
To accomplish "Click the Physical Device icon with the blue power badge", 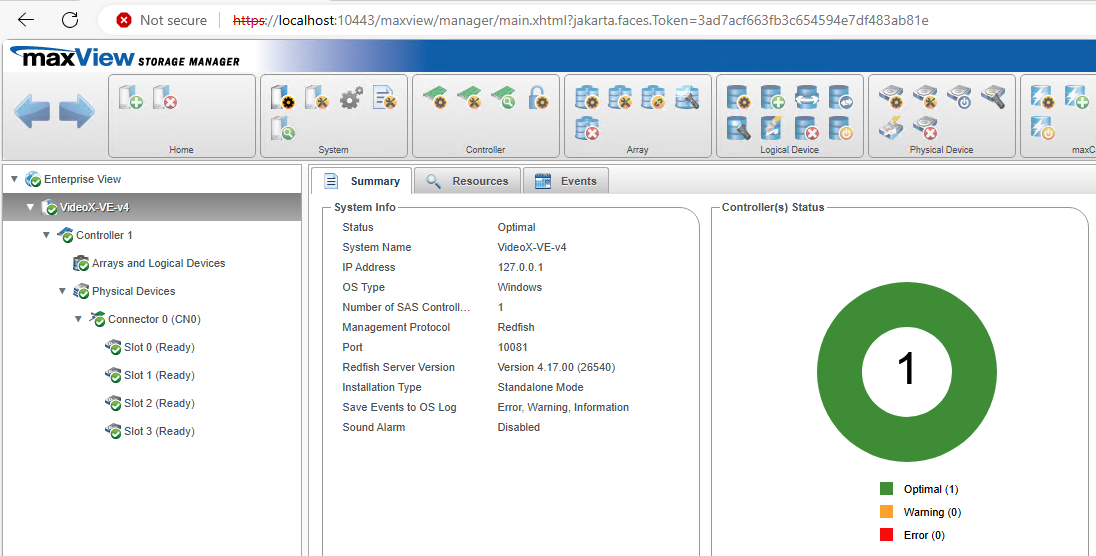I will [959, 97].
